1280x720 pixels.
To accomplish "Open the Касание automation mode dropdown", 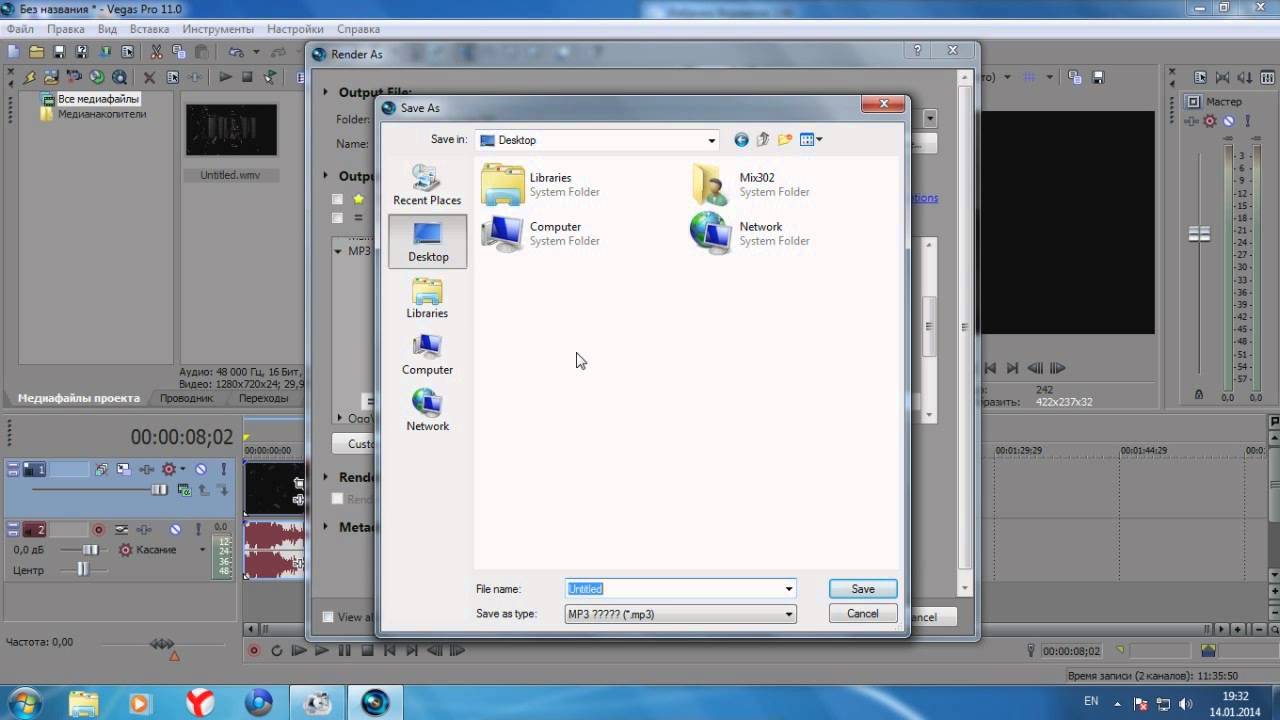I will (x=202, y=550).
